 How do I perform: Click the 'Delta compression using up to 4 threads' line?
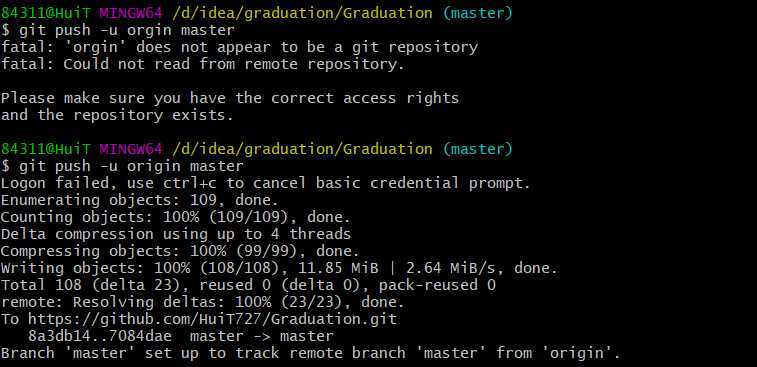176,234
